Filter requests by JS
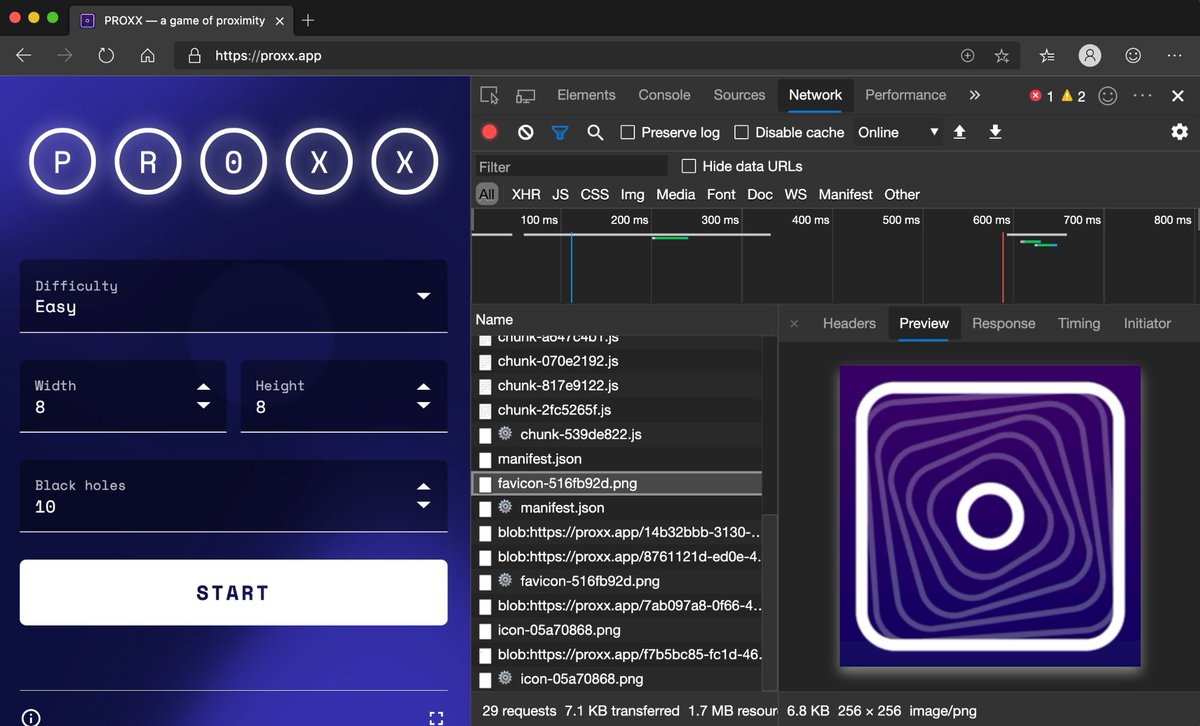 coord(560,195)
